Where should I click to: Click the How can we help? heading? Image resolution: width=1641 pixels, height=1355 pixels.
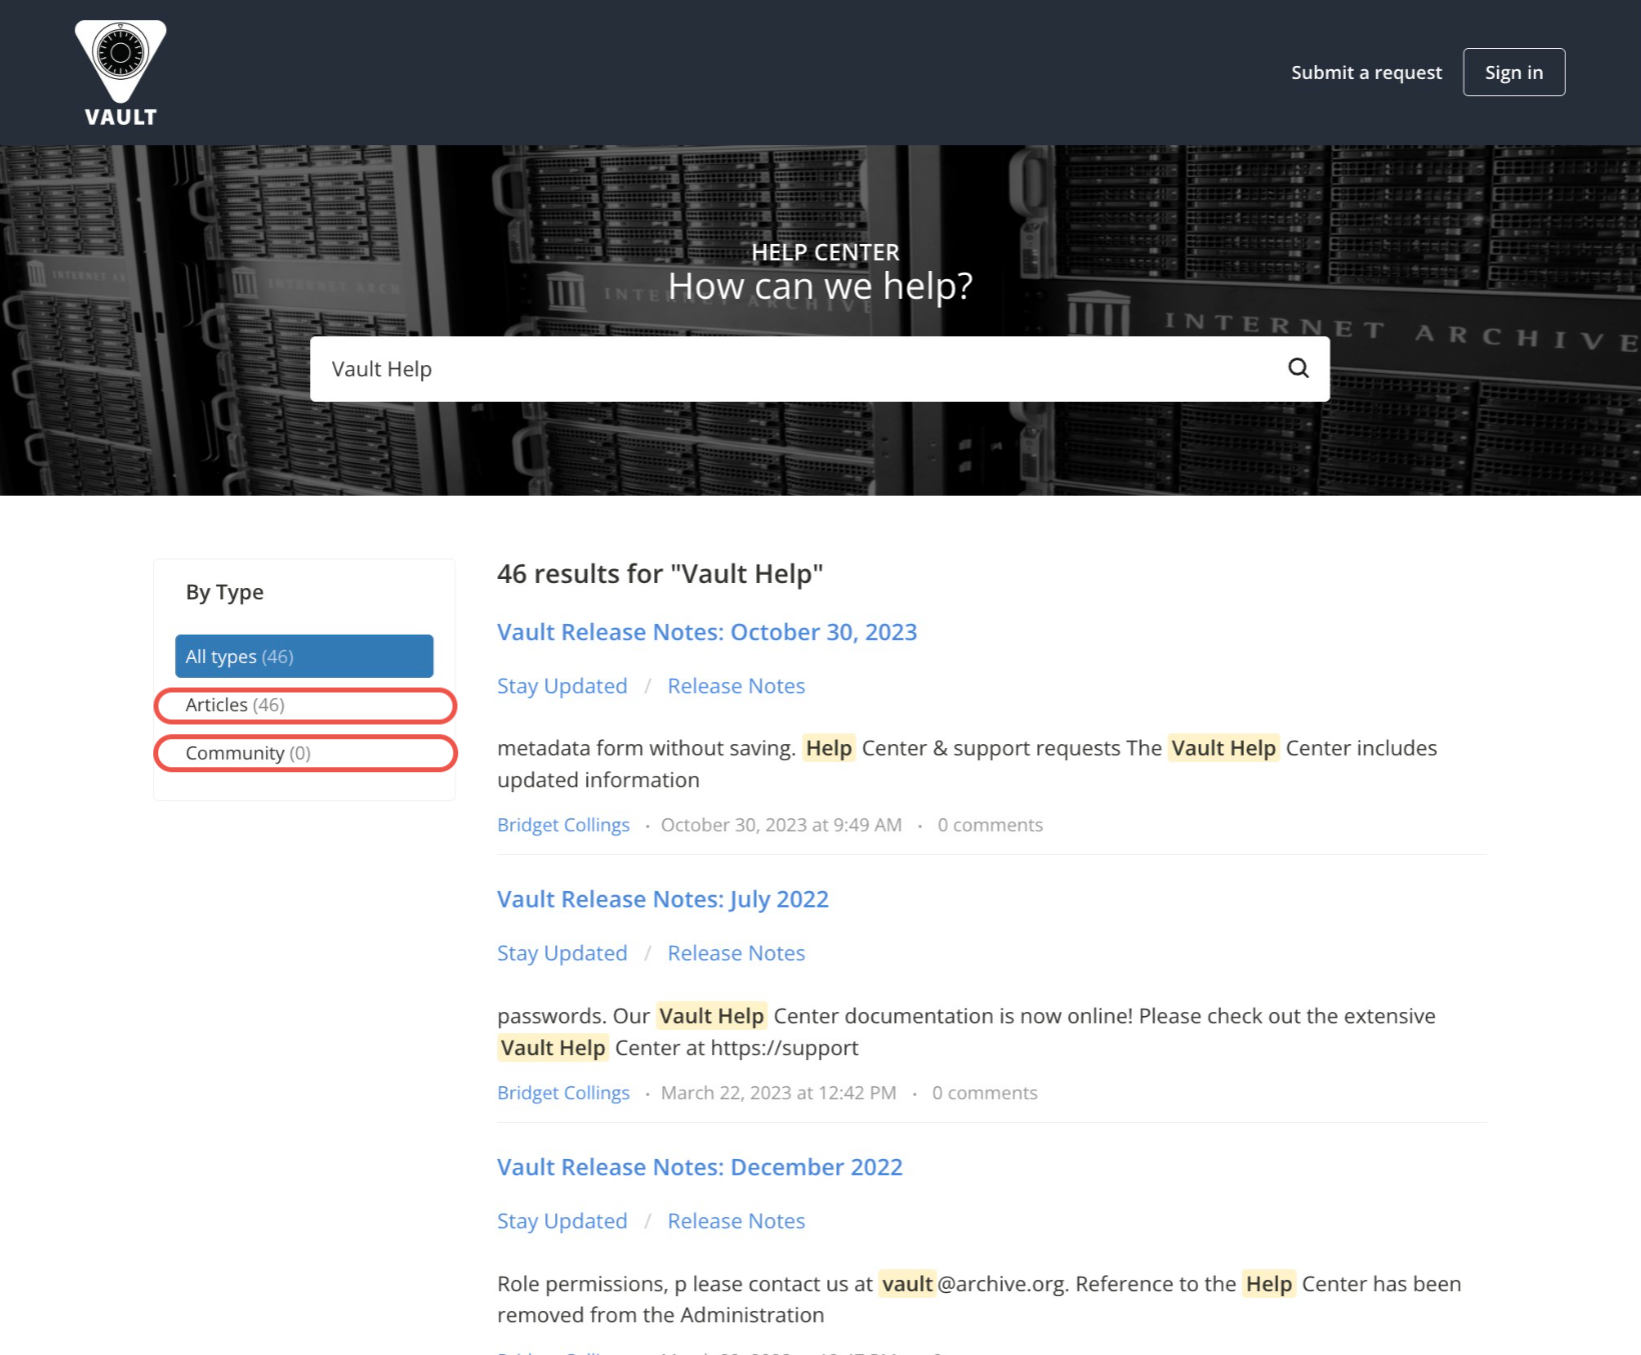pos(820,286)
